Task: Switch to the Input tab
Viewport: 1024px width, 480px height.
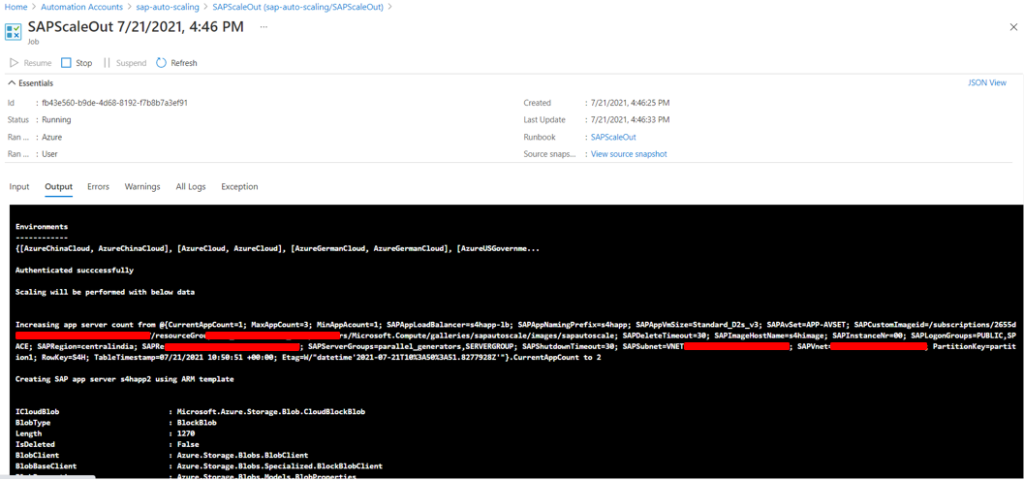Action: [x=19, y=187]
